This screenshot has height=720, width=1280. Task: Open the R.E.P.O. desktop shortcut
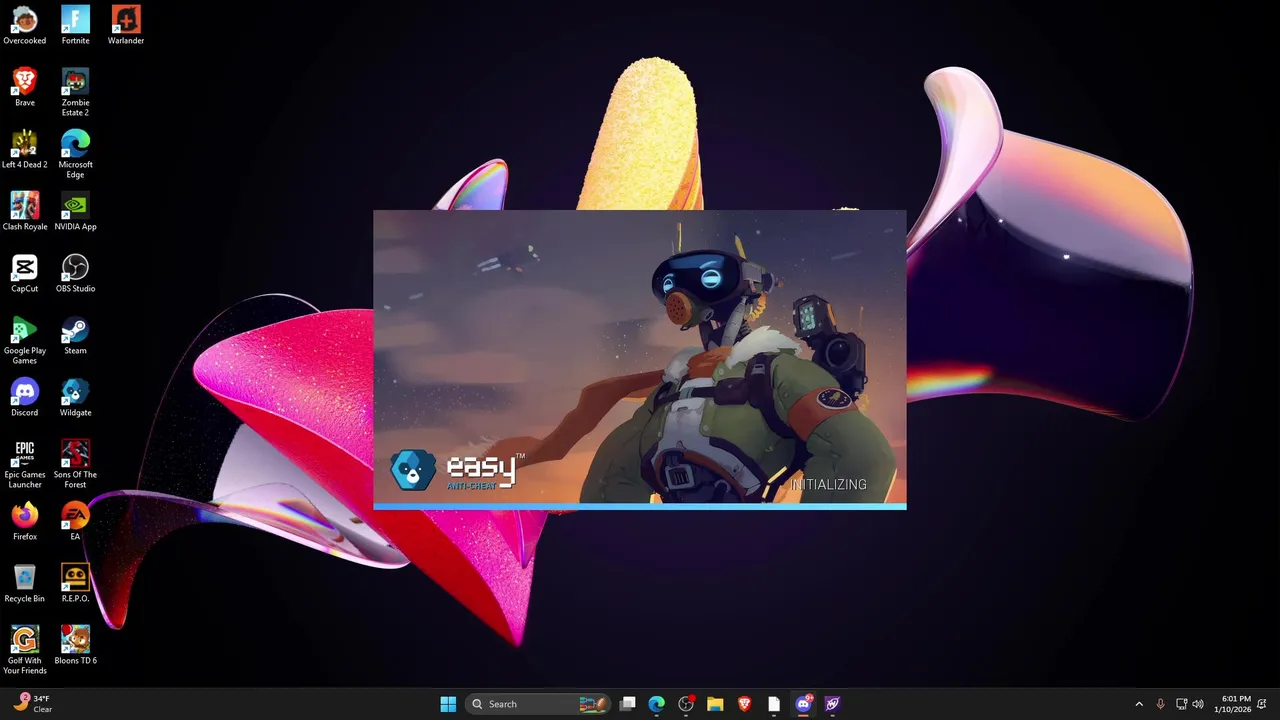(75, 583)
